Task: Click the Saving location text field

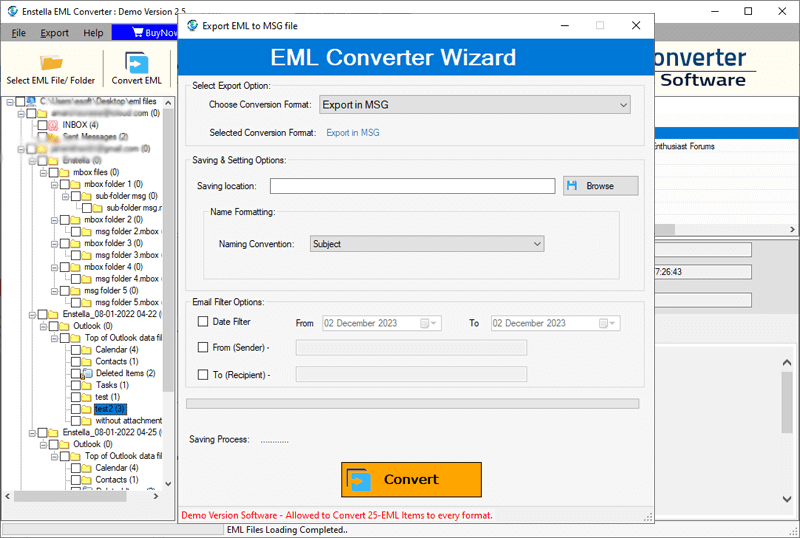Action: point(412,186)
